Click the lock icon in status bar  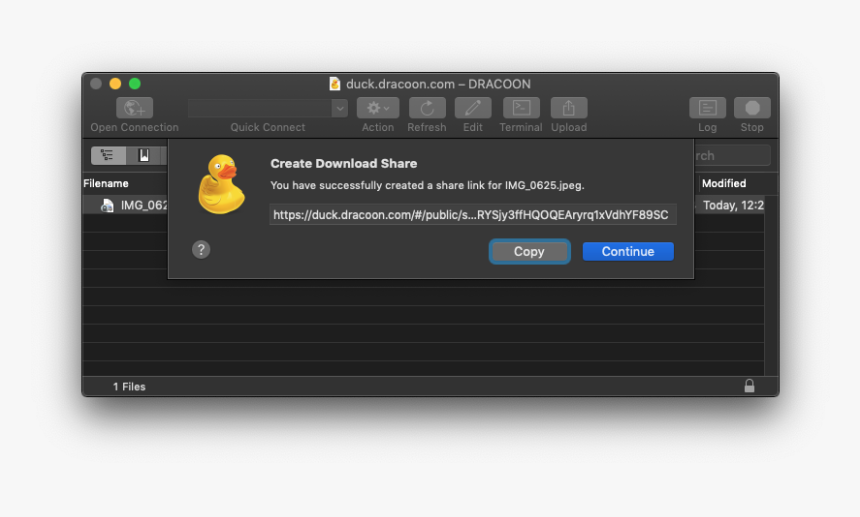coord(749,386)
